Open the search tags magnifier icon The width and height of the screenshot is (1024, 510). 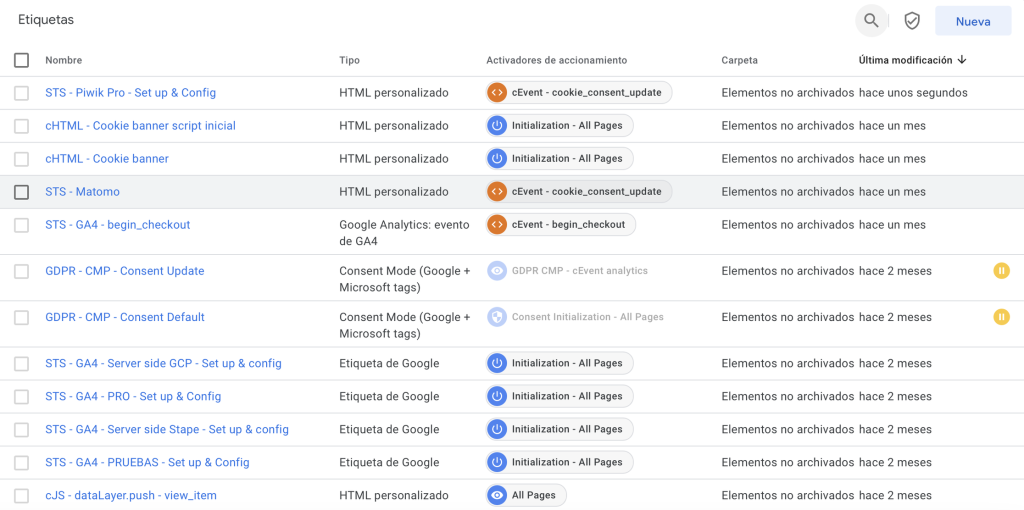pos(871,21)
